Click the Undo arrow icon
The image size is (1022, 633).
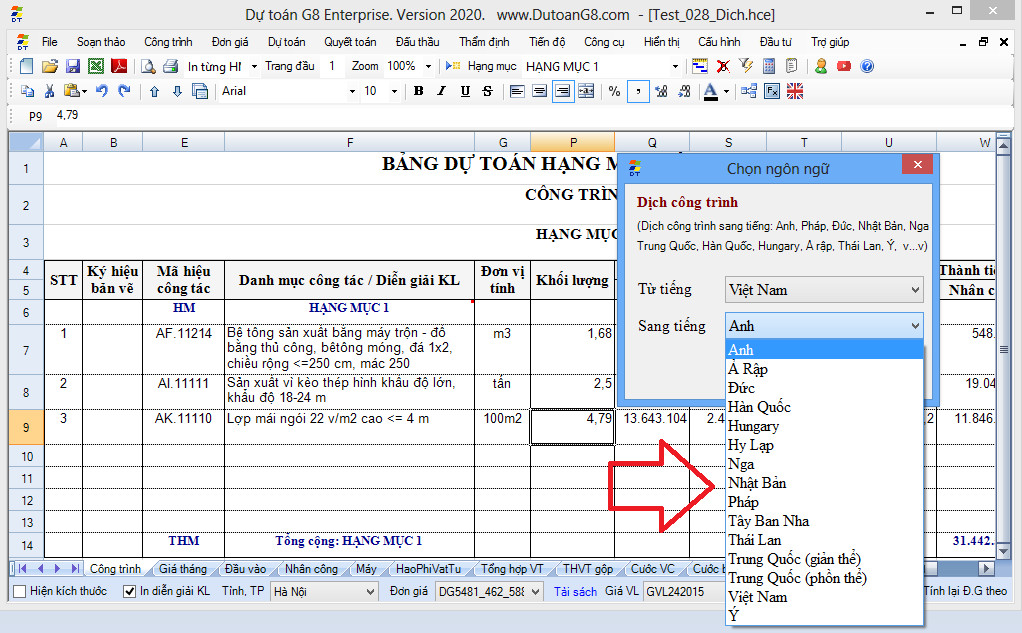[103, 91]
